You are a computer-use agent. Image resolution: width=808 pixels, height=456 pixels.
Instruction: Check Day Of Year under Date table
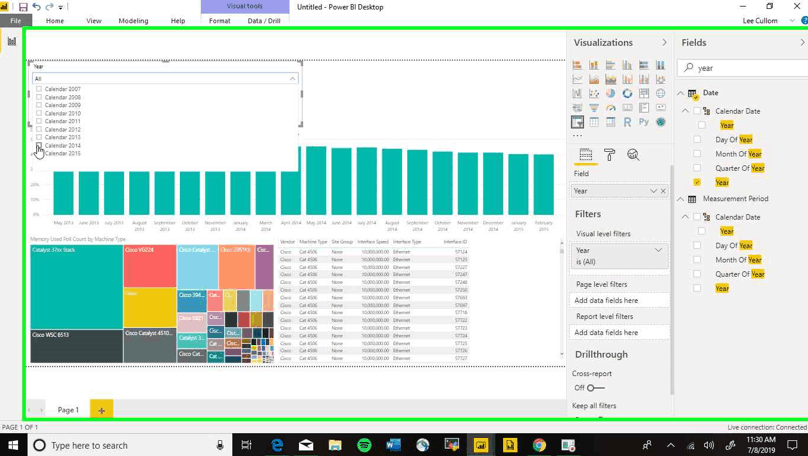(697, 139)
